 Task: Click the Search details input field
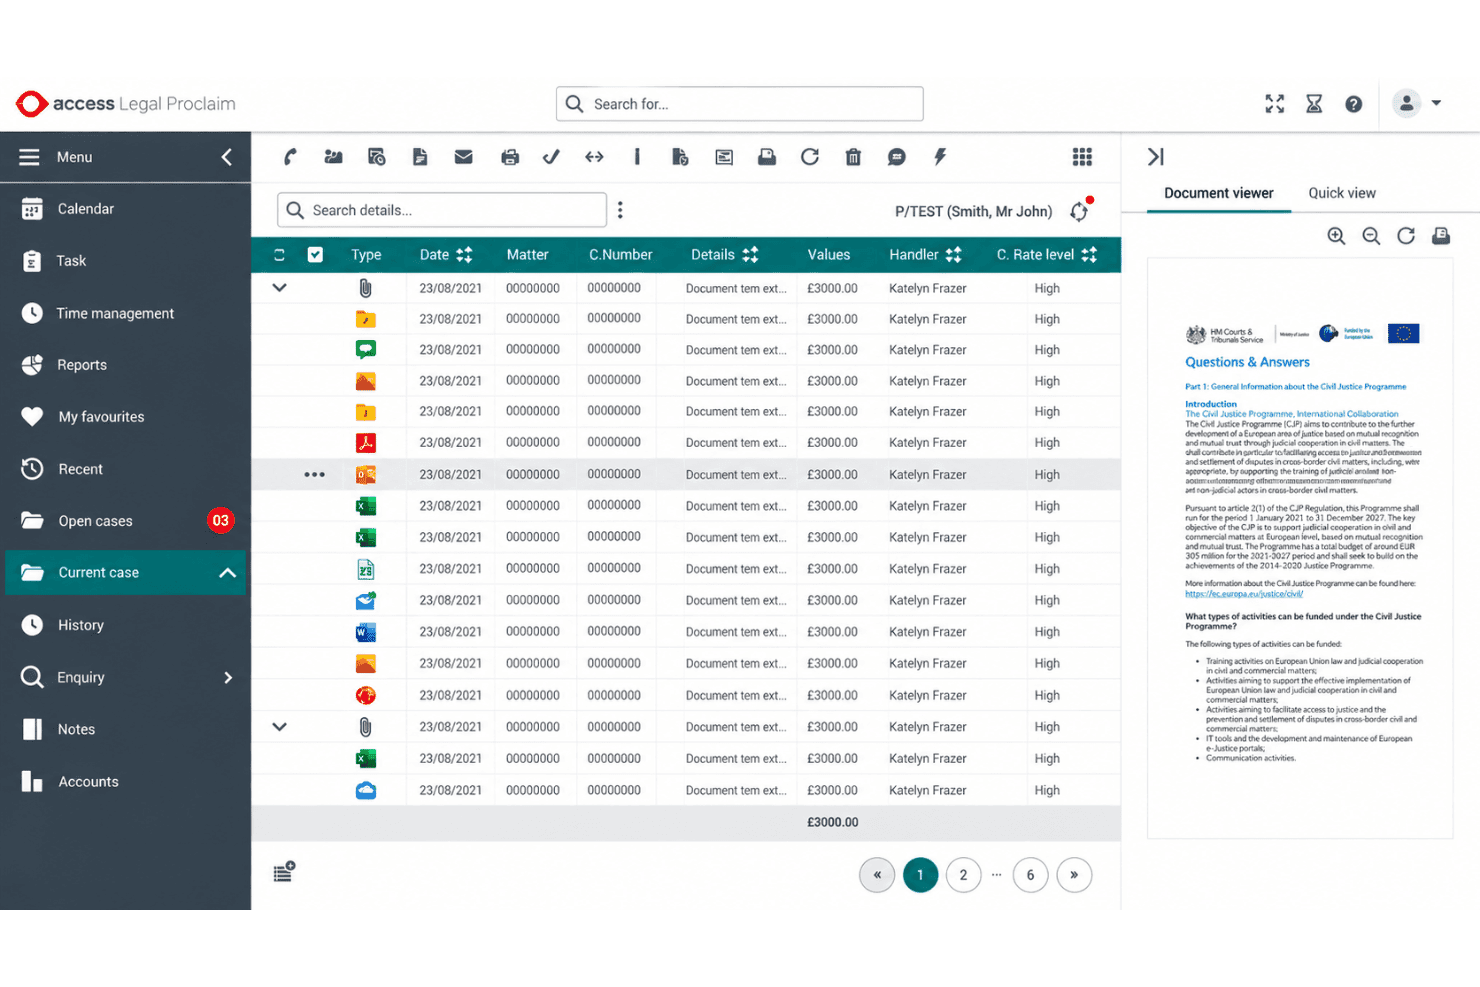(441, 210)
